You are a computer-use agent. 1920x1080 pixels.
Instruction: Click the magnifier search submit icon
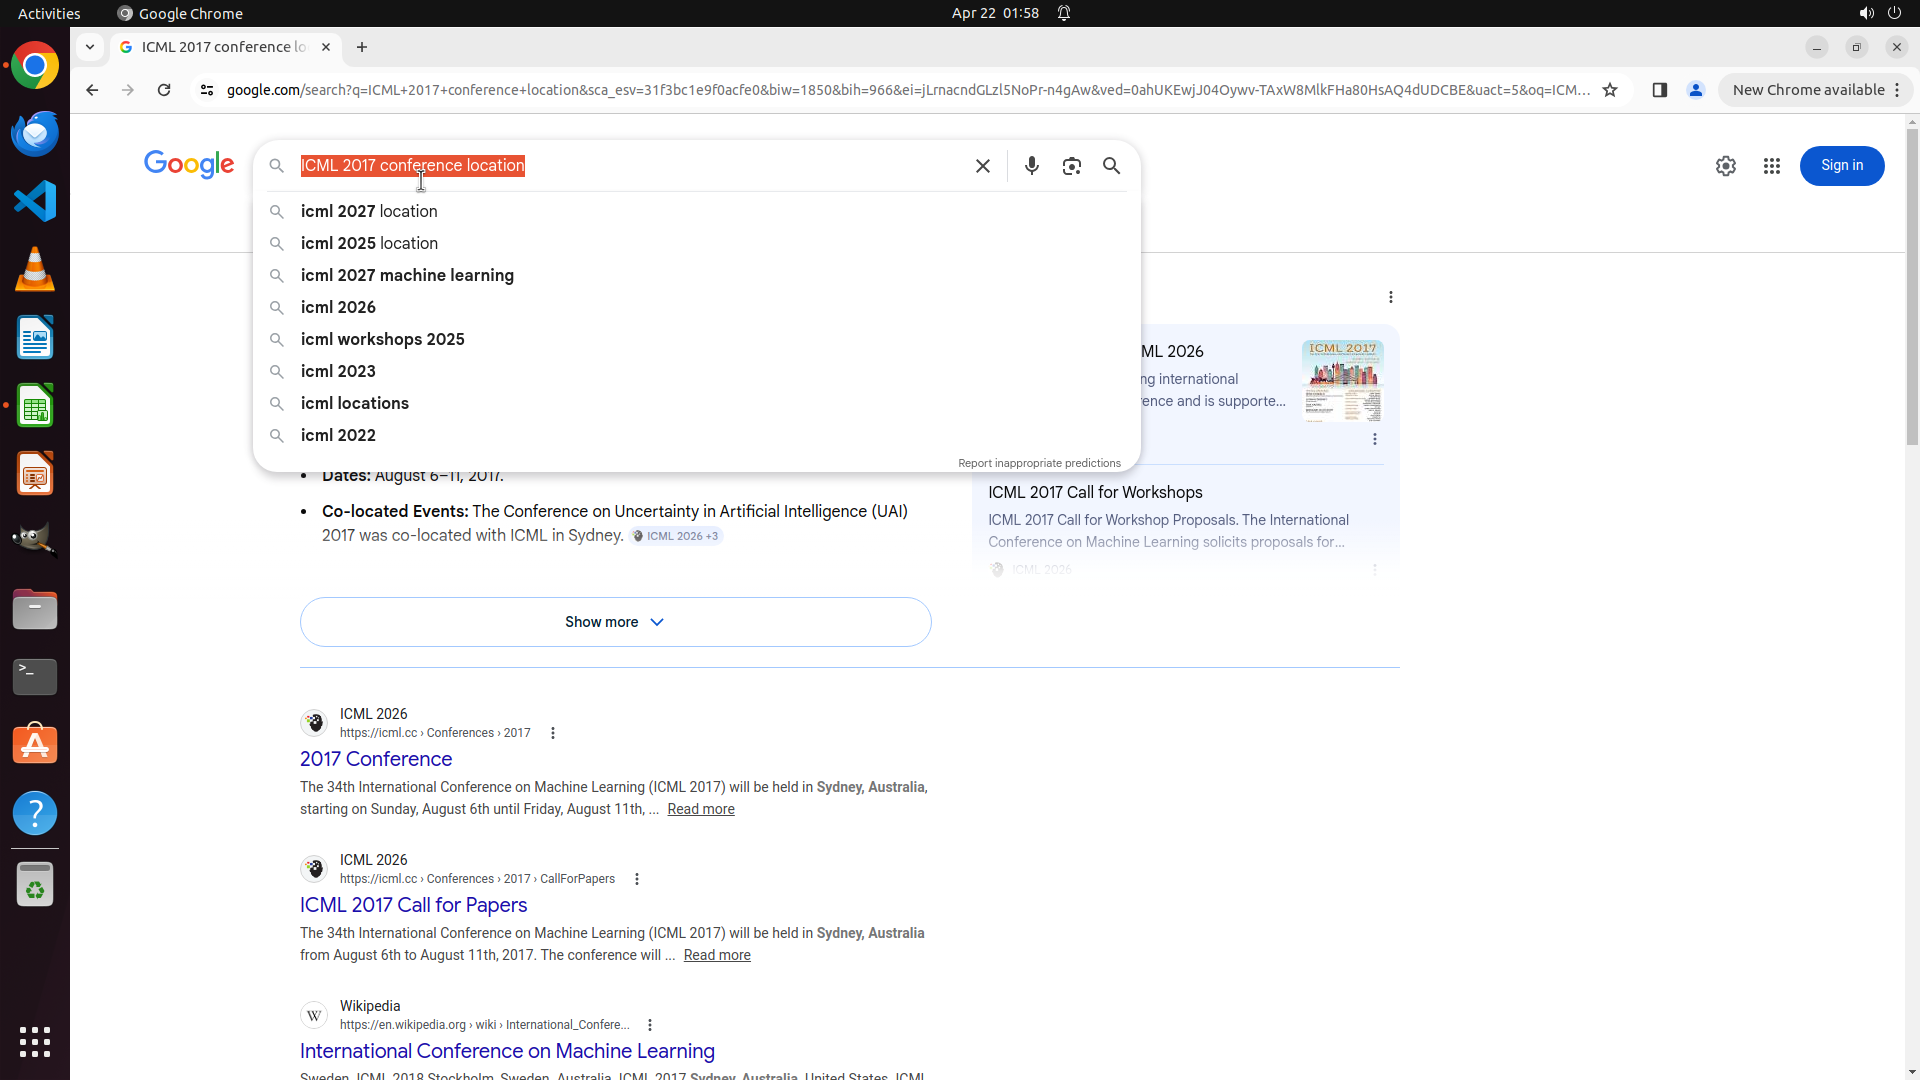[x=1111, y=166]
